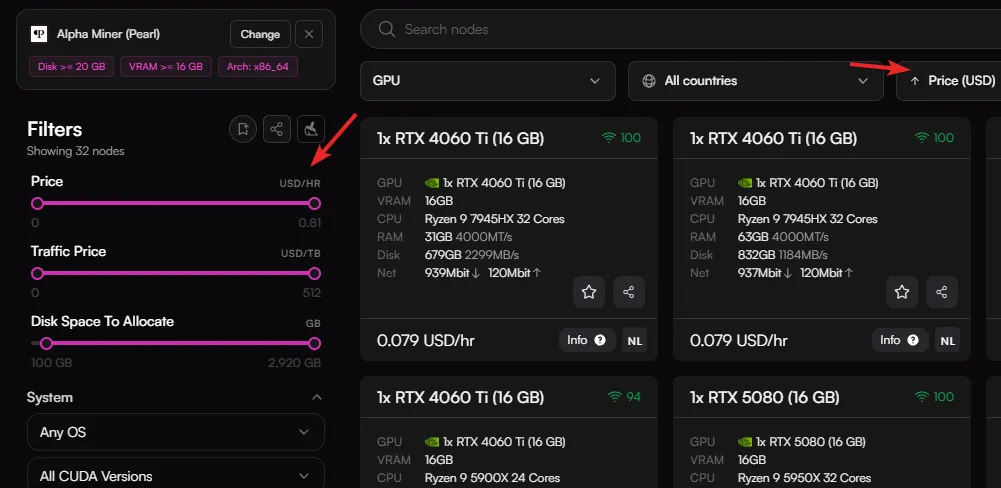Click the Arch: x86_64 tag

click(x=258, y=66)
